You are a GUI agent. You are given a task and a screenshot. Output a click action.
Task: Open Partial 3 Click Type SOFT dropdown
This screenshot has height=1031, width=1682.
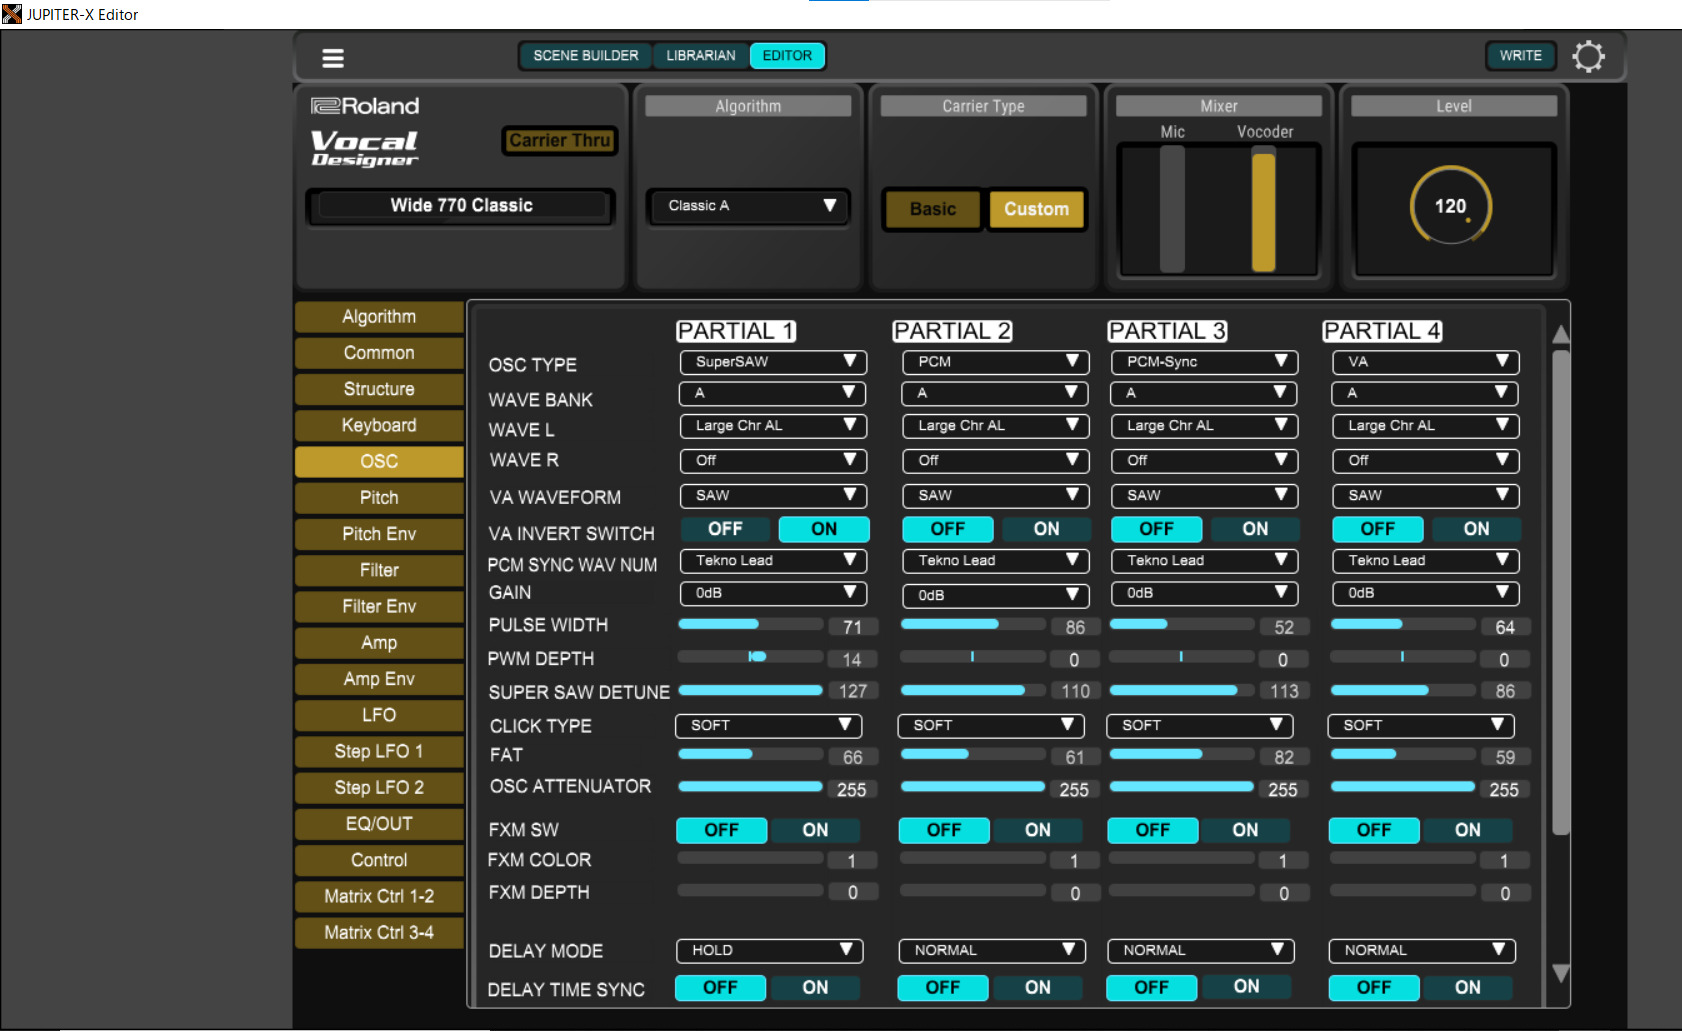[1199, 726]
